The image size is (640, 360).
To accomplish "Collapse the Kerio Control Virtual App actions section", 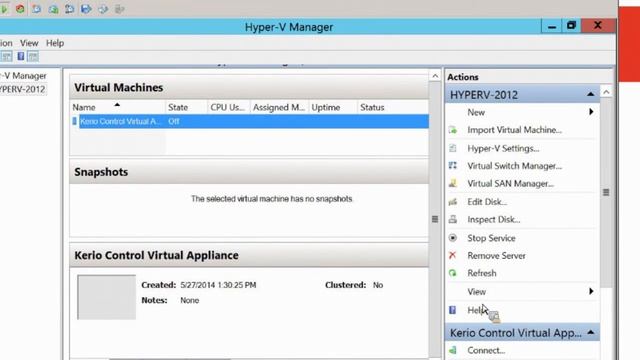I will (x=591, y=333).
